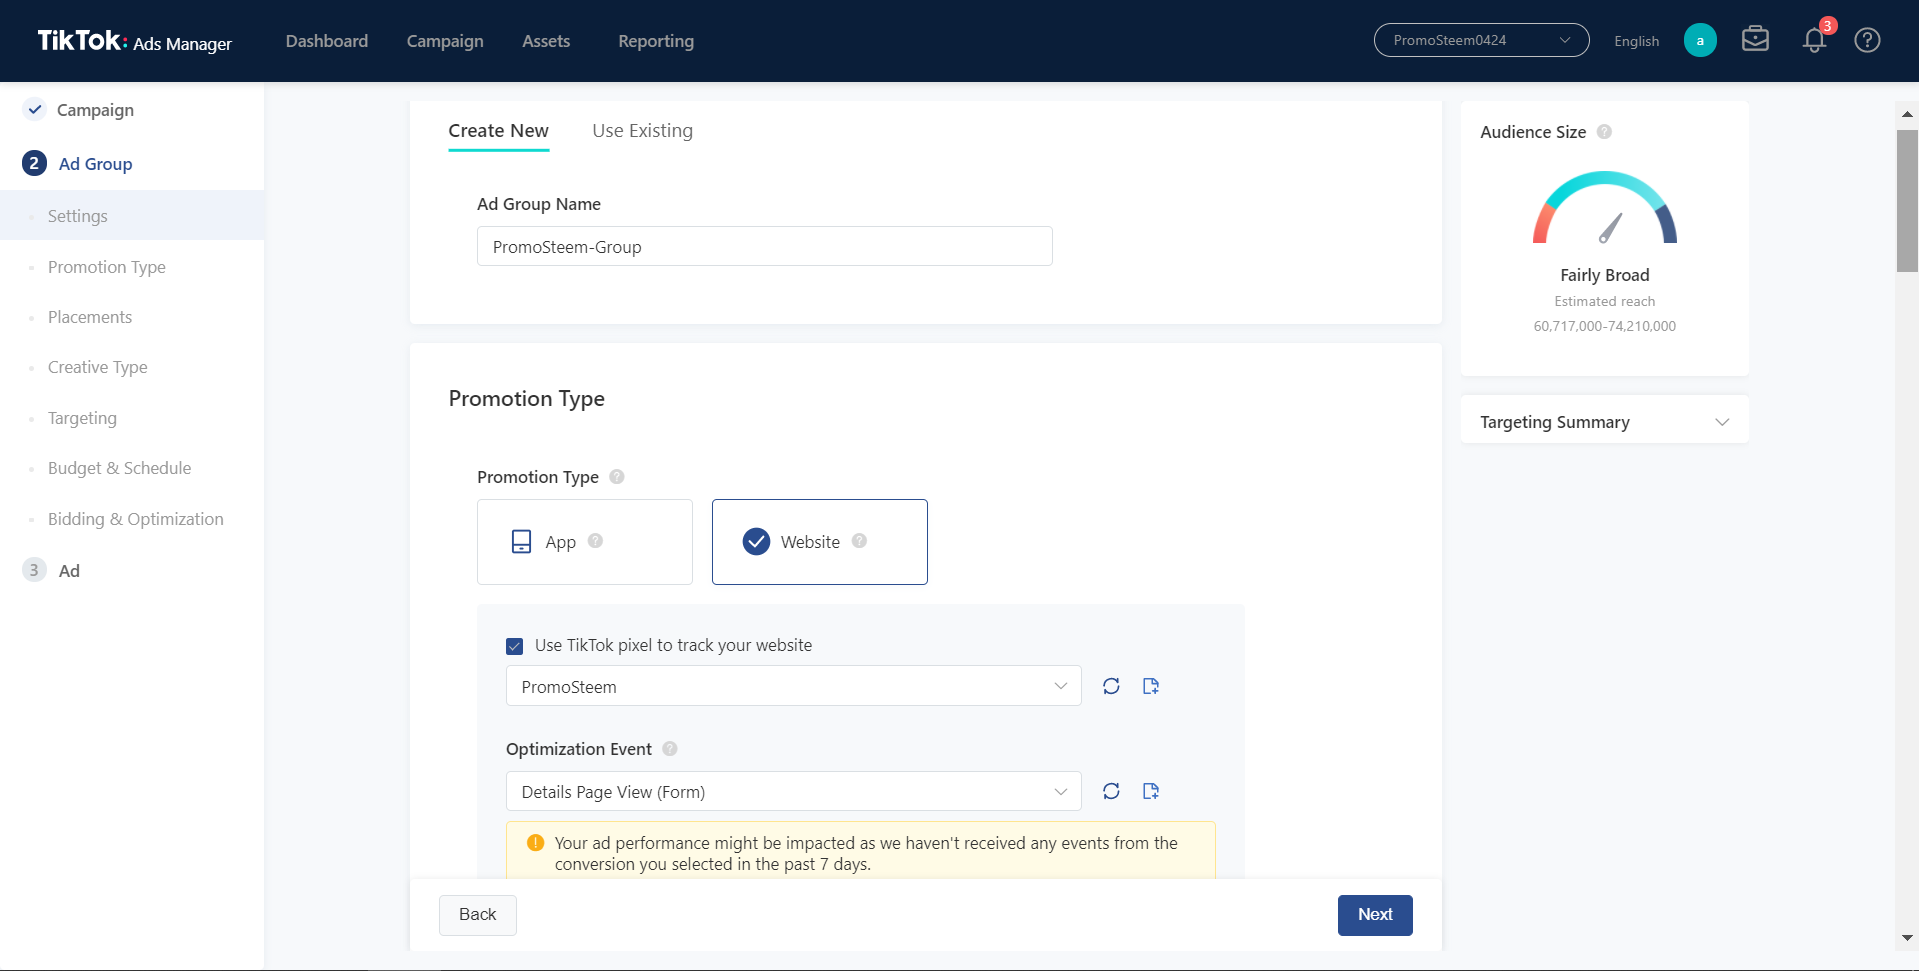Open the TikTok Ads Manager home logo
Screen dimensions: 1919x971
(134, 41)
